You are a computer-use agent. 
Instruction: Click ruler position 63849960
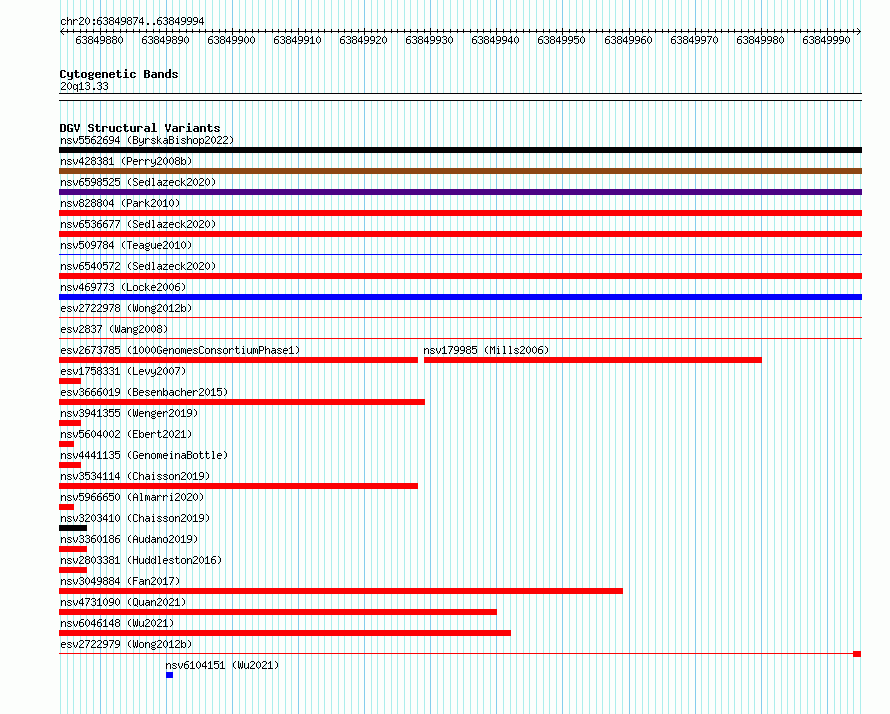(628, 40)
